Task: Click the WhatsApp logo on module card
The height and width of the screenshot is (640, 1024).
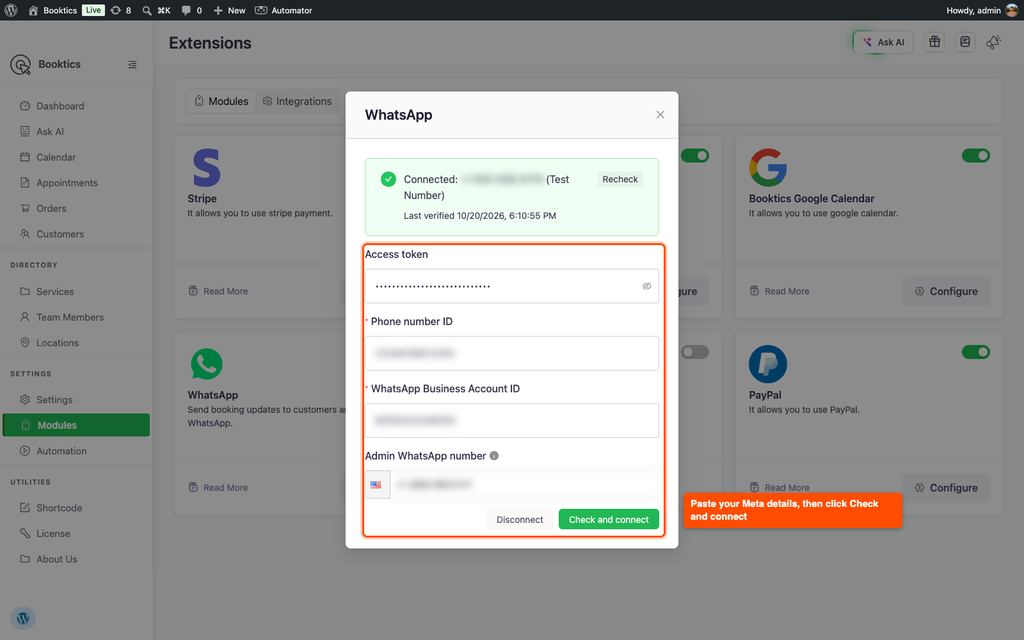Action: click(206, 364)
